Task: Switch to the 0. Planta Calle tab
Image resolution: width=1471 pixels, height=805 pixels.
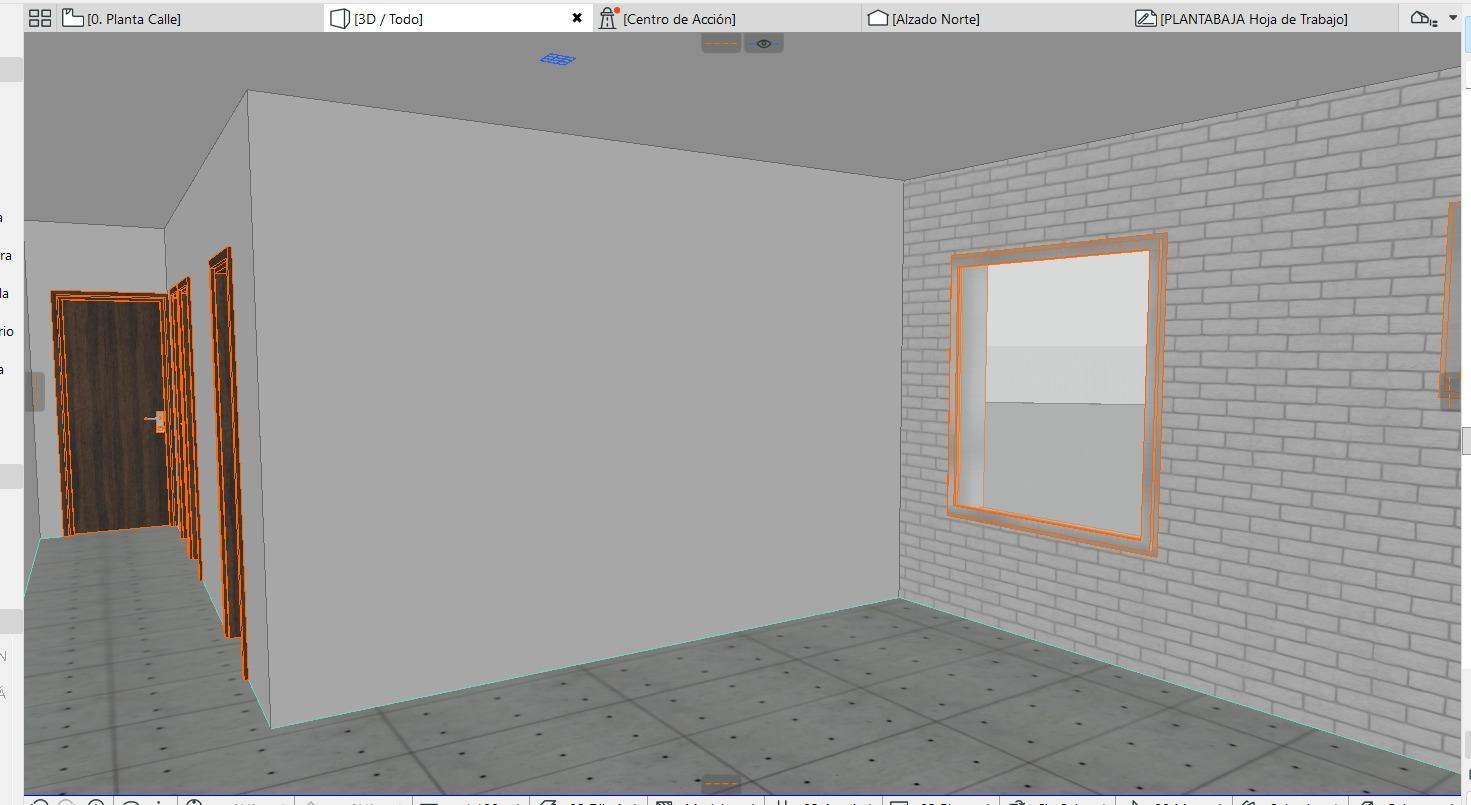Action: tap(134, 19)
